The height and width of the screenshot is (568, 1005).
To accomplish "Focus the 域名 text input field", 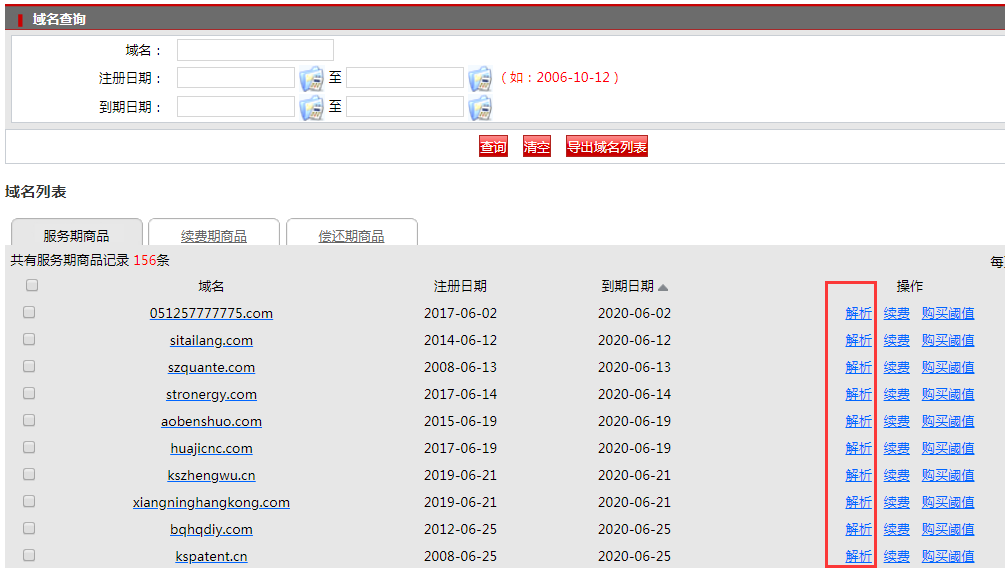I will pyautogui.click(x=255, y=50).
